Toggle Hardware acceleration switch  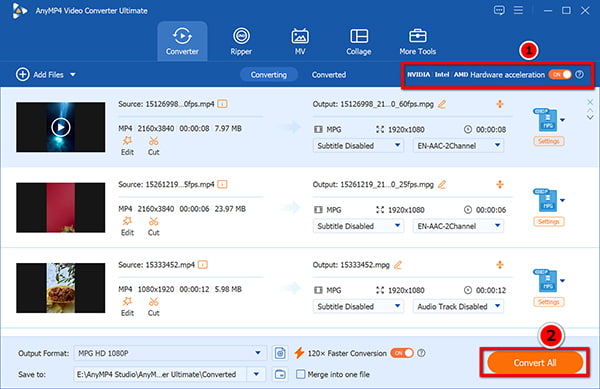point(560,74)
